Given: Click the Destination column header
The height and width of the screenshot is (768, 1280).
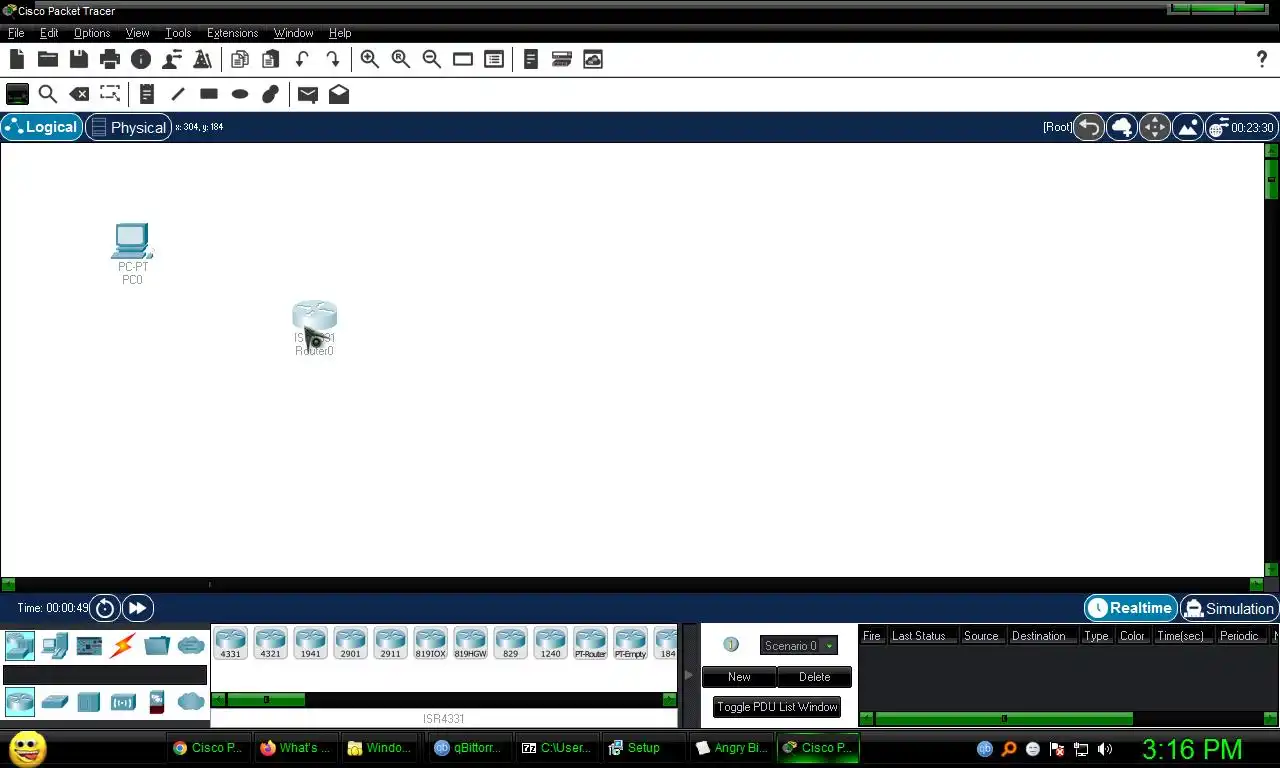Looking at the screenshot, I should coord(1038,636).
